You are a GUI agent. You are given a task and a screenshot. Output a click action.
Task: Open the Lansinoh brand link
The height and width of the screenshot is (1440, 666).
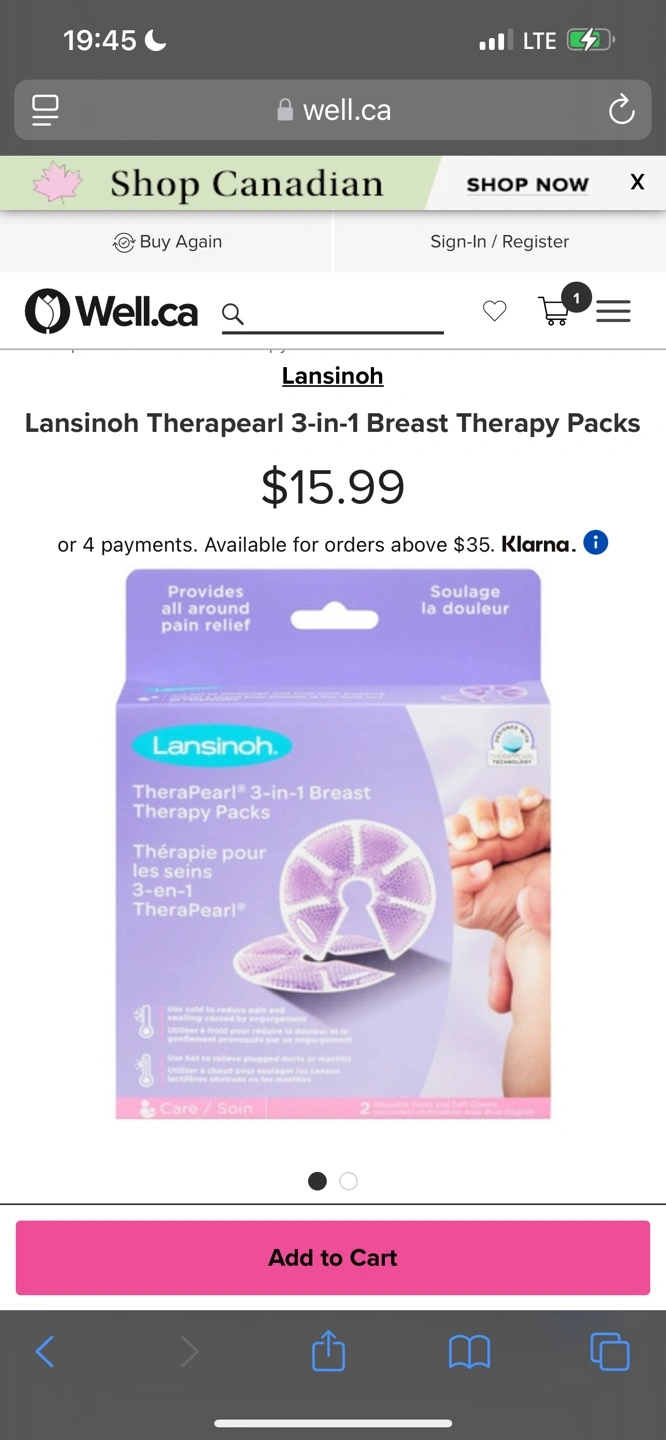pyautogui.click(x=332, y=376)
